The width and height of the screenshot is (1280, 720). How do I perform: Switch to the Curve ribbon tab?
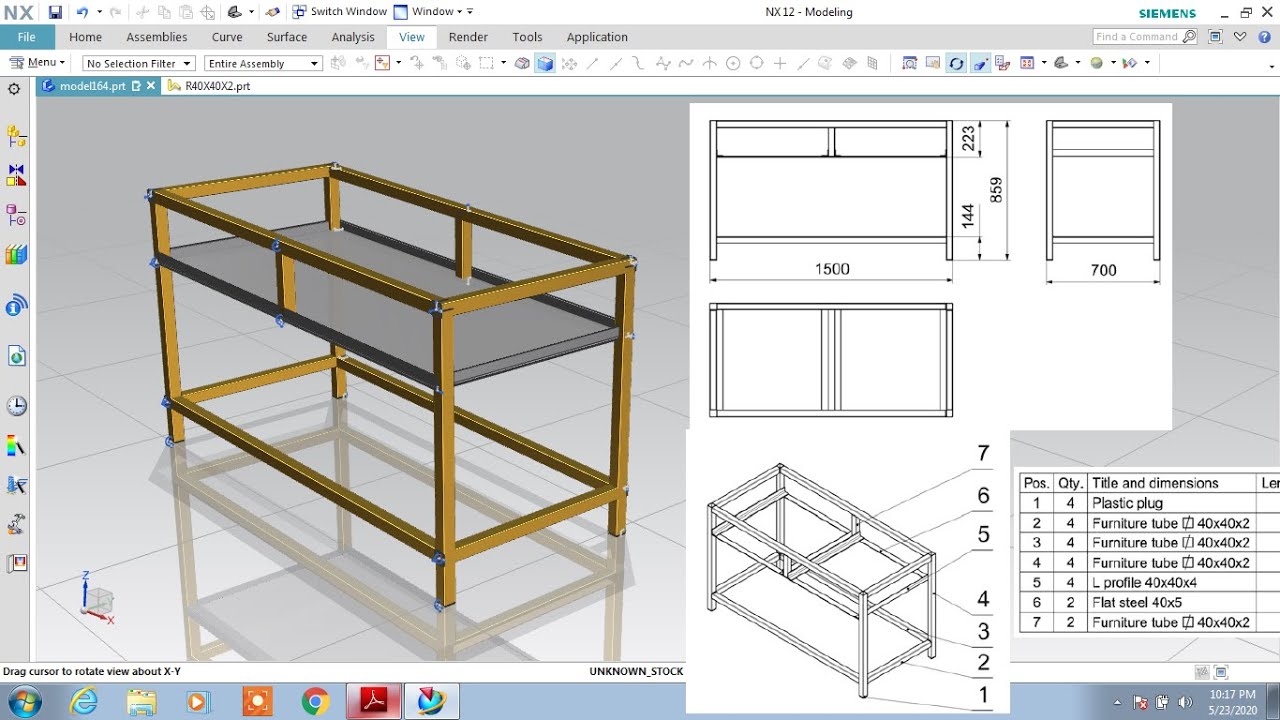pyautogui.click(x=227, y=37)
